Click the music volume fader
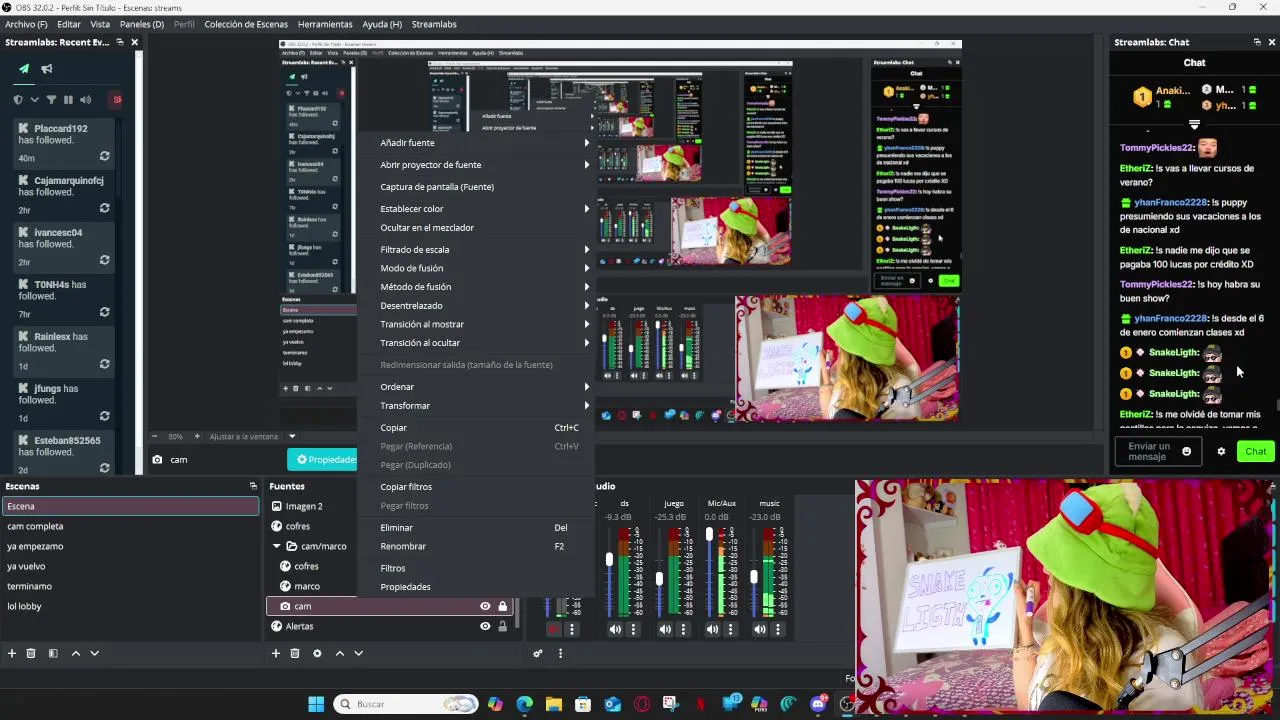1280x720 pixels. coord(754,577)
